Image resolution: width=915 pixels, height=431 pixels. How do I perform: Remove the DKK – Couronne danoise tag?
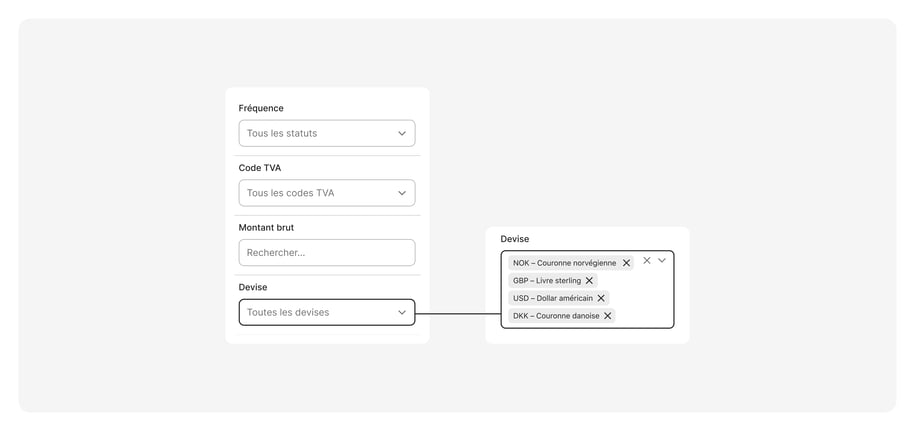point(607,316)
